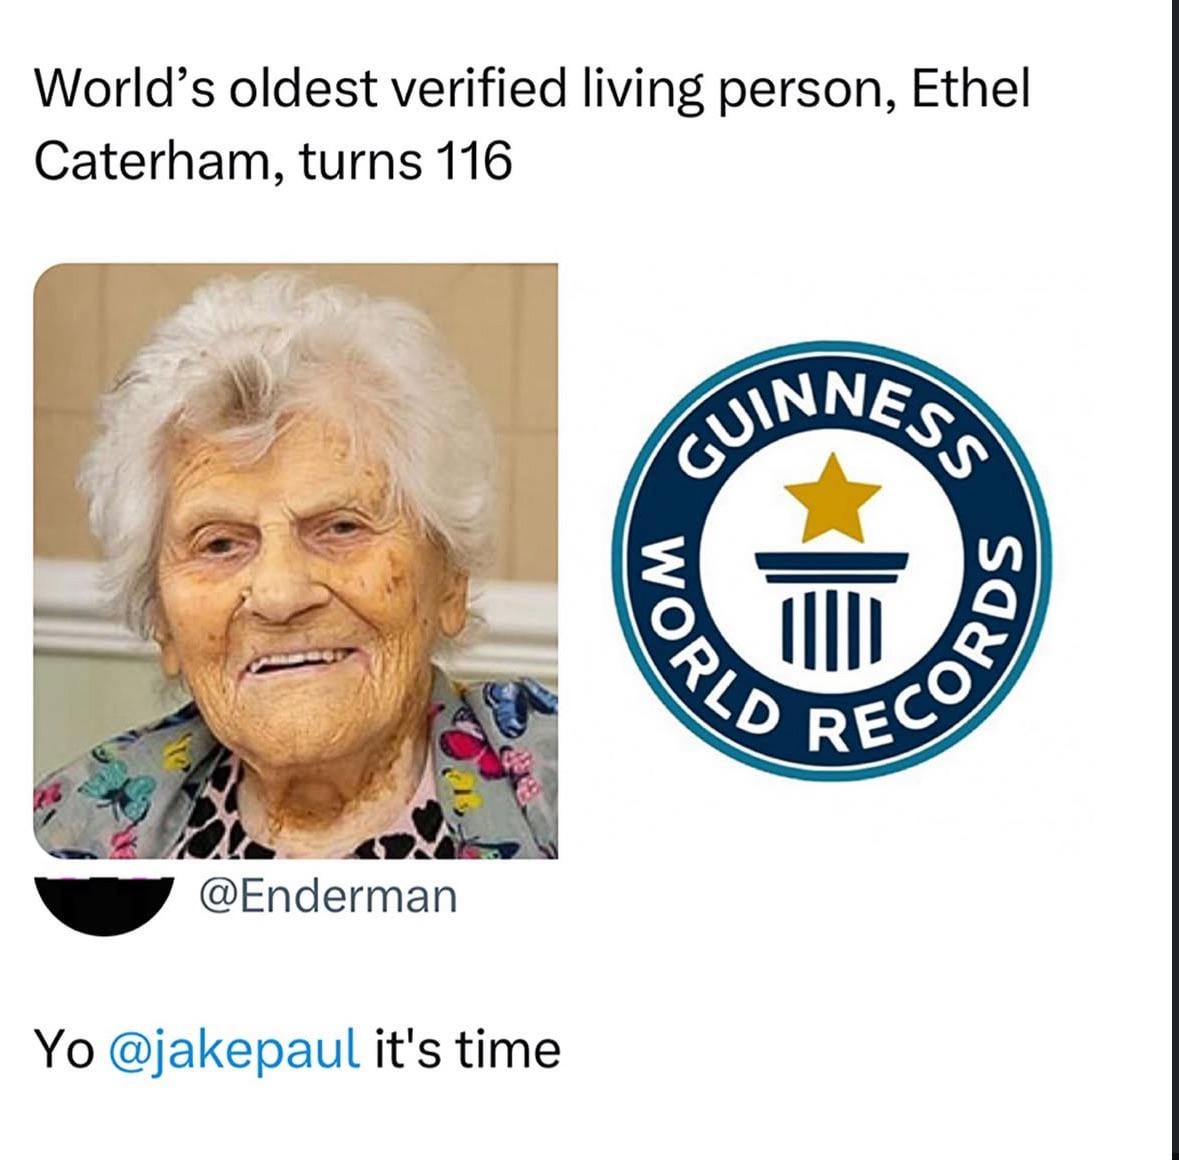Click the Guinness World Records logo
This screenshot has width=1179, height=1160.
tap(832, 560)
